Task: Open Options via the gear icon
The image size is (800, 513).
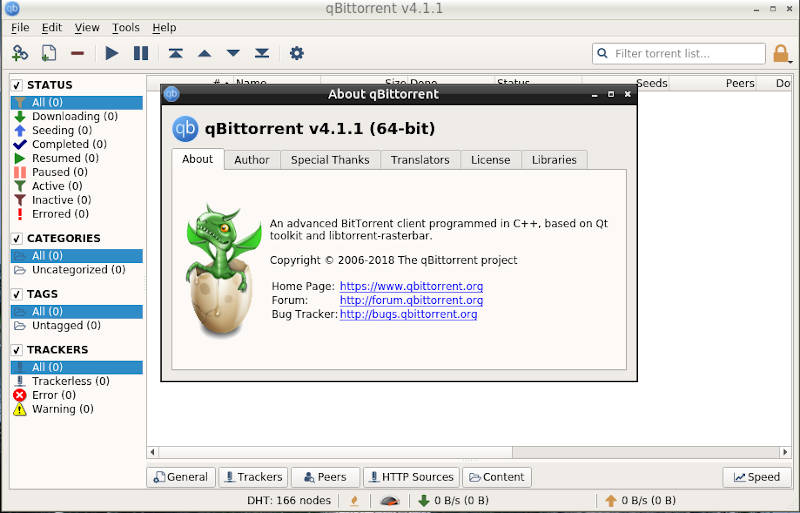Action: pos(296,53)
